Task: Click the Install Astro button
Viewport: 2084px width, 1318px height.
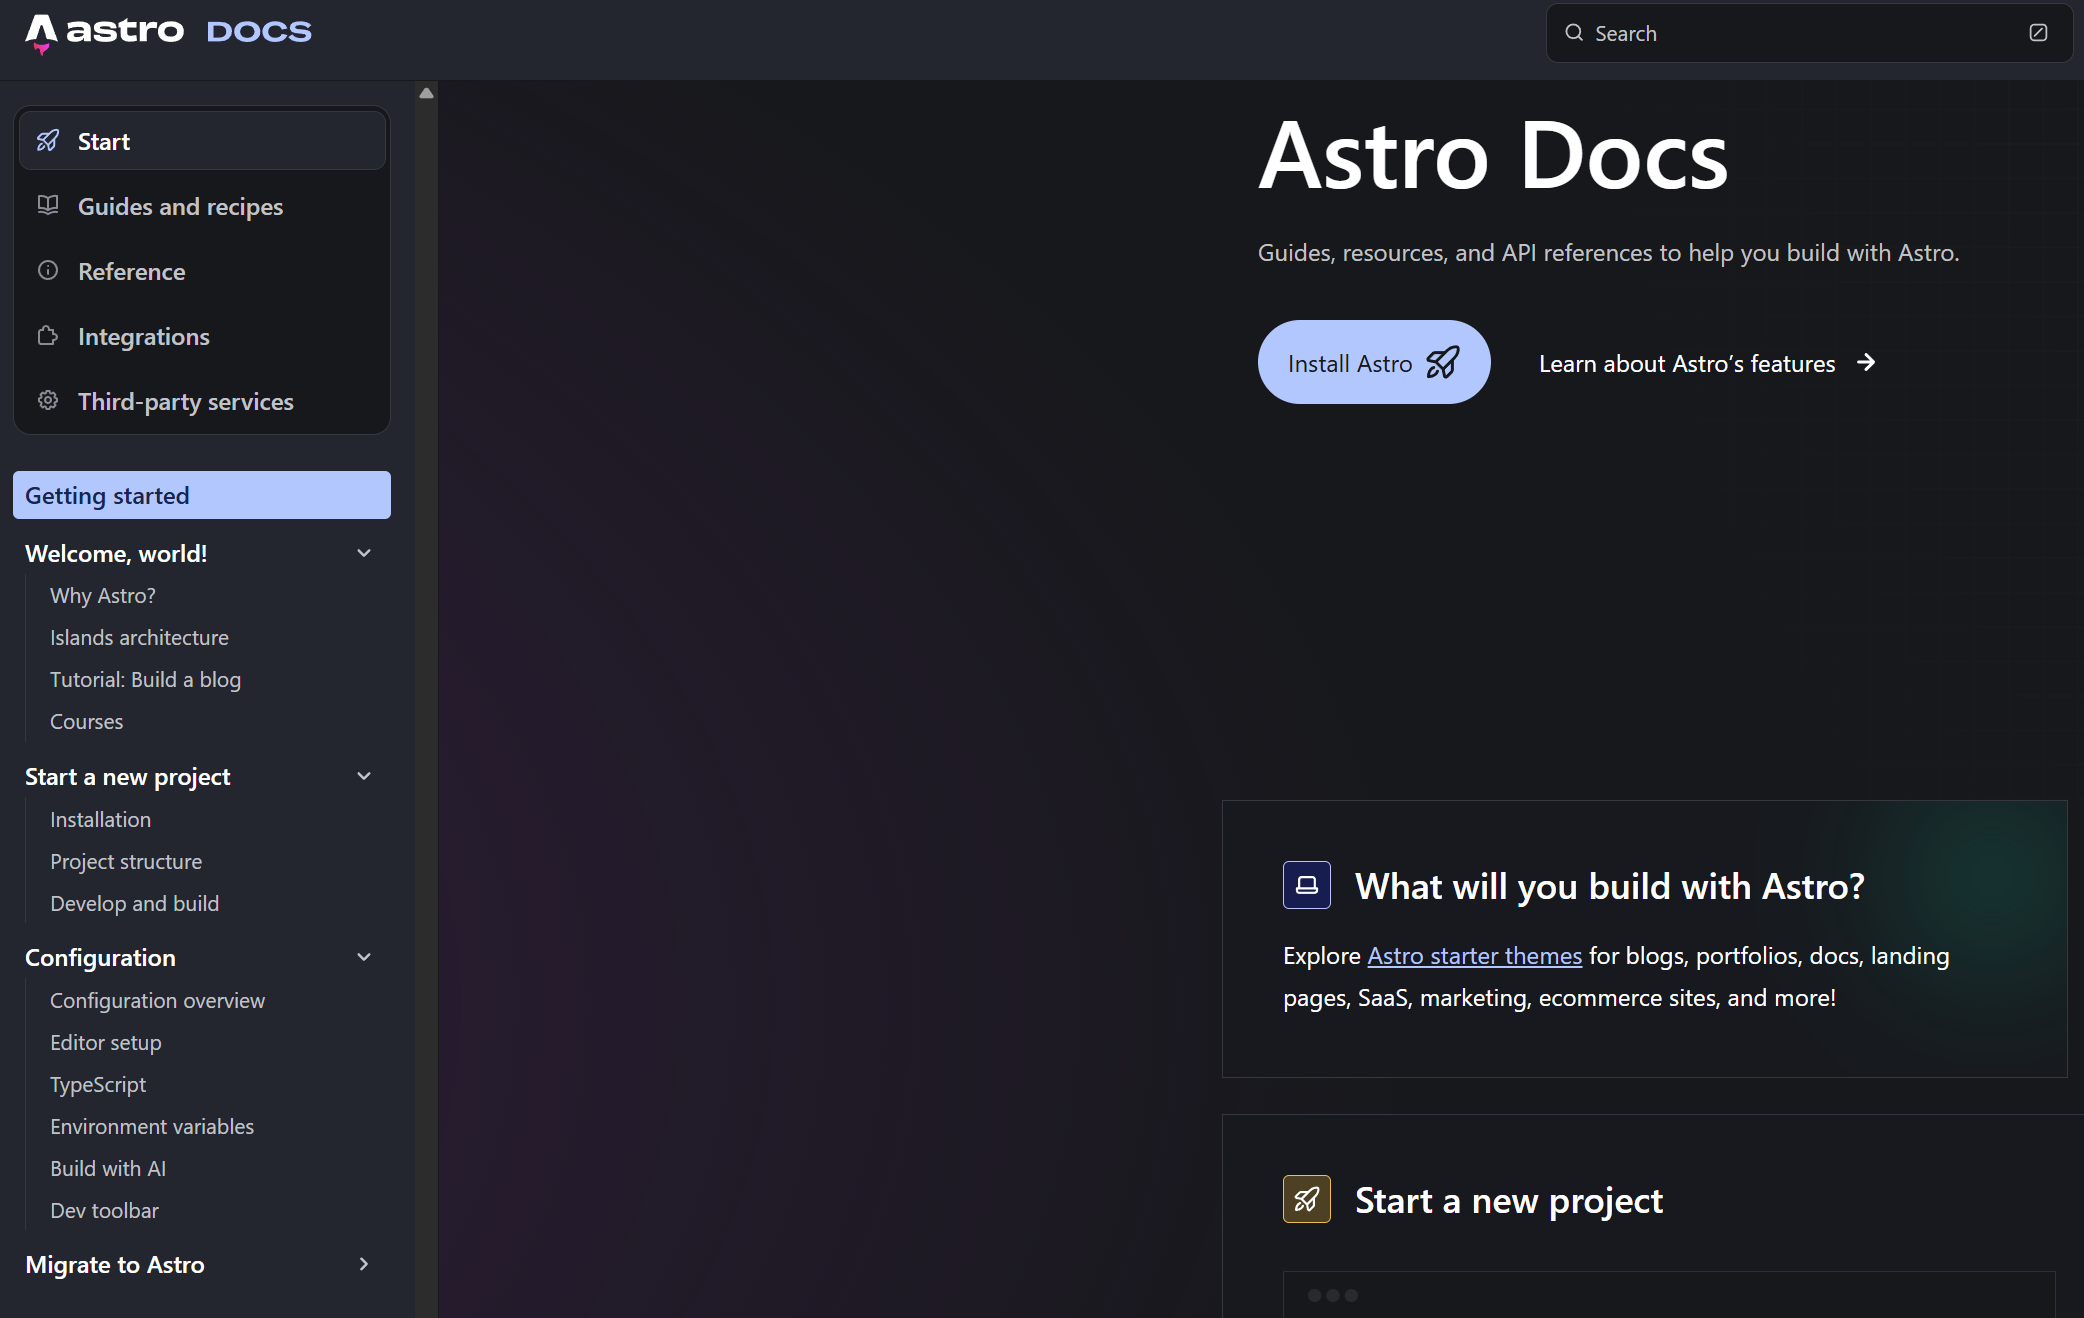Action: [1374, 362]
